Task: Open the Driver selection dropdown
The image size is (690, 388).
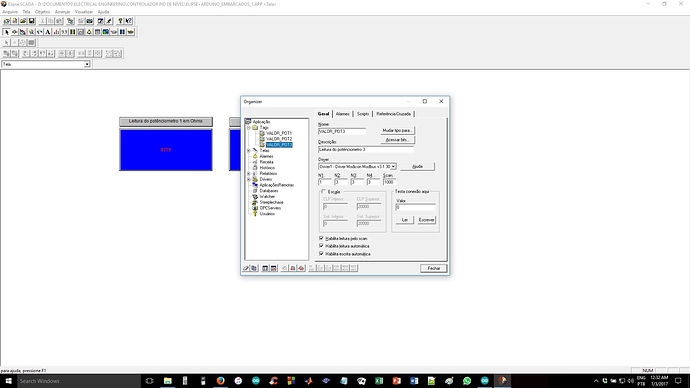Action: tap(393, 166)
